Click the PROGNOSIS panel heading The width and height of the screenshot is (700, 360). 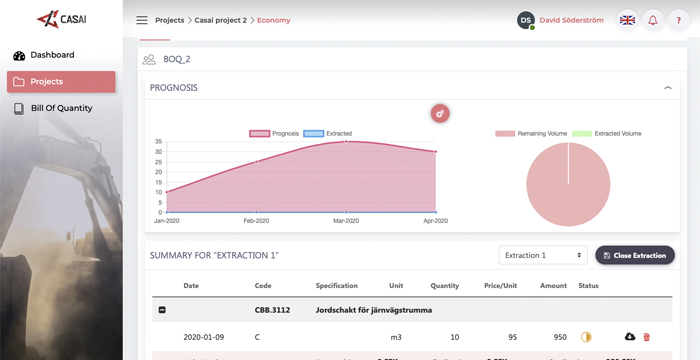coord(174,88)
